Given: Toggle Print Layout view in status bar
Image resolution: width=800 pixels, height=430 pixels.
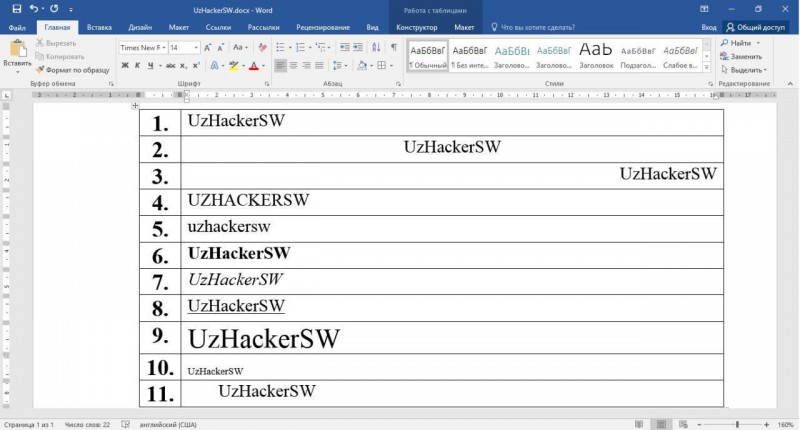Looking at the screenshot, I should click(x=661, y=424).
